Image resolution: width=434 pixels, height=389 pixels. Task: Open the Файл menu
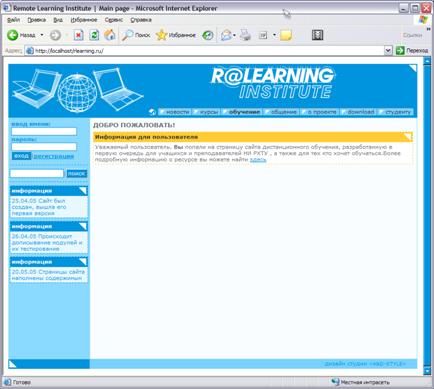(13, 20)
